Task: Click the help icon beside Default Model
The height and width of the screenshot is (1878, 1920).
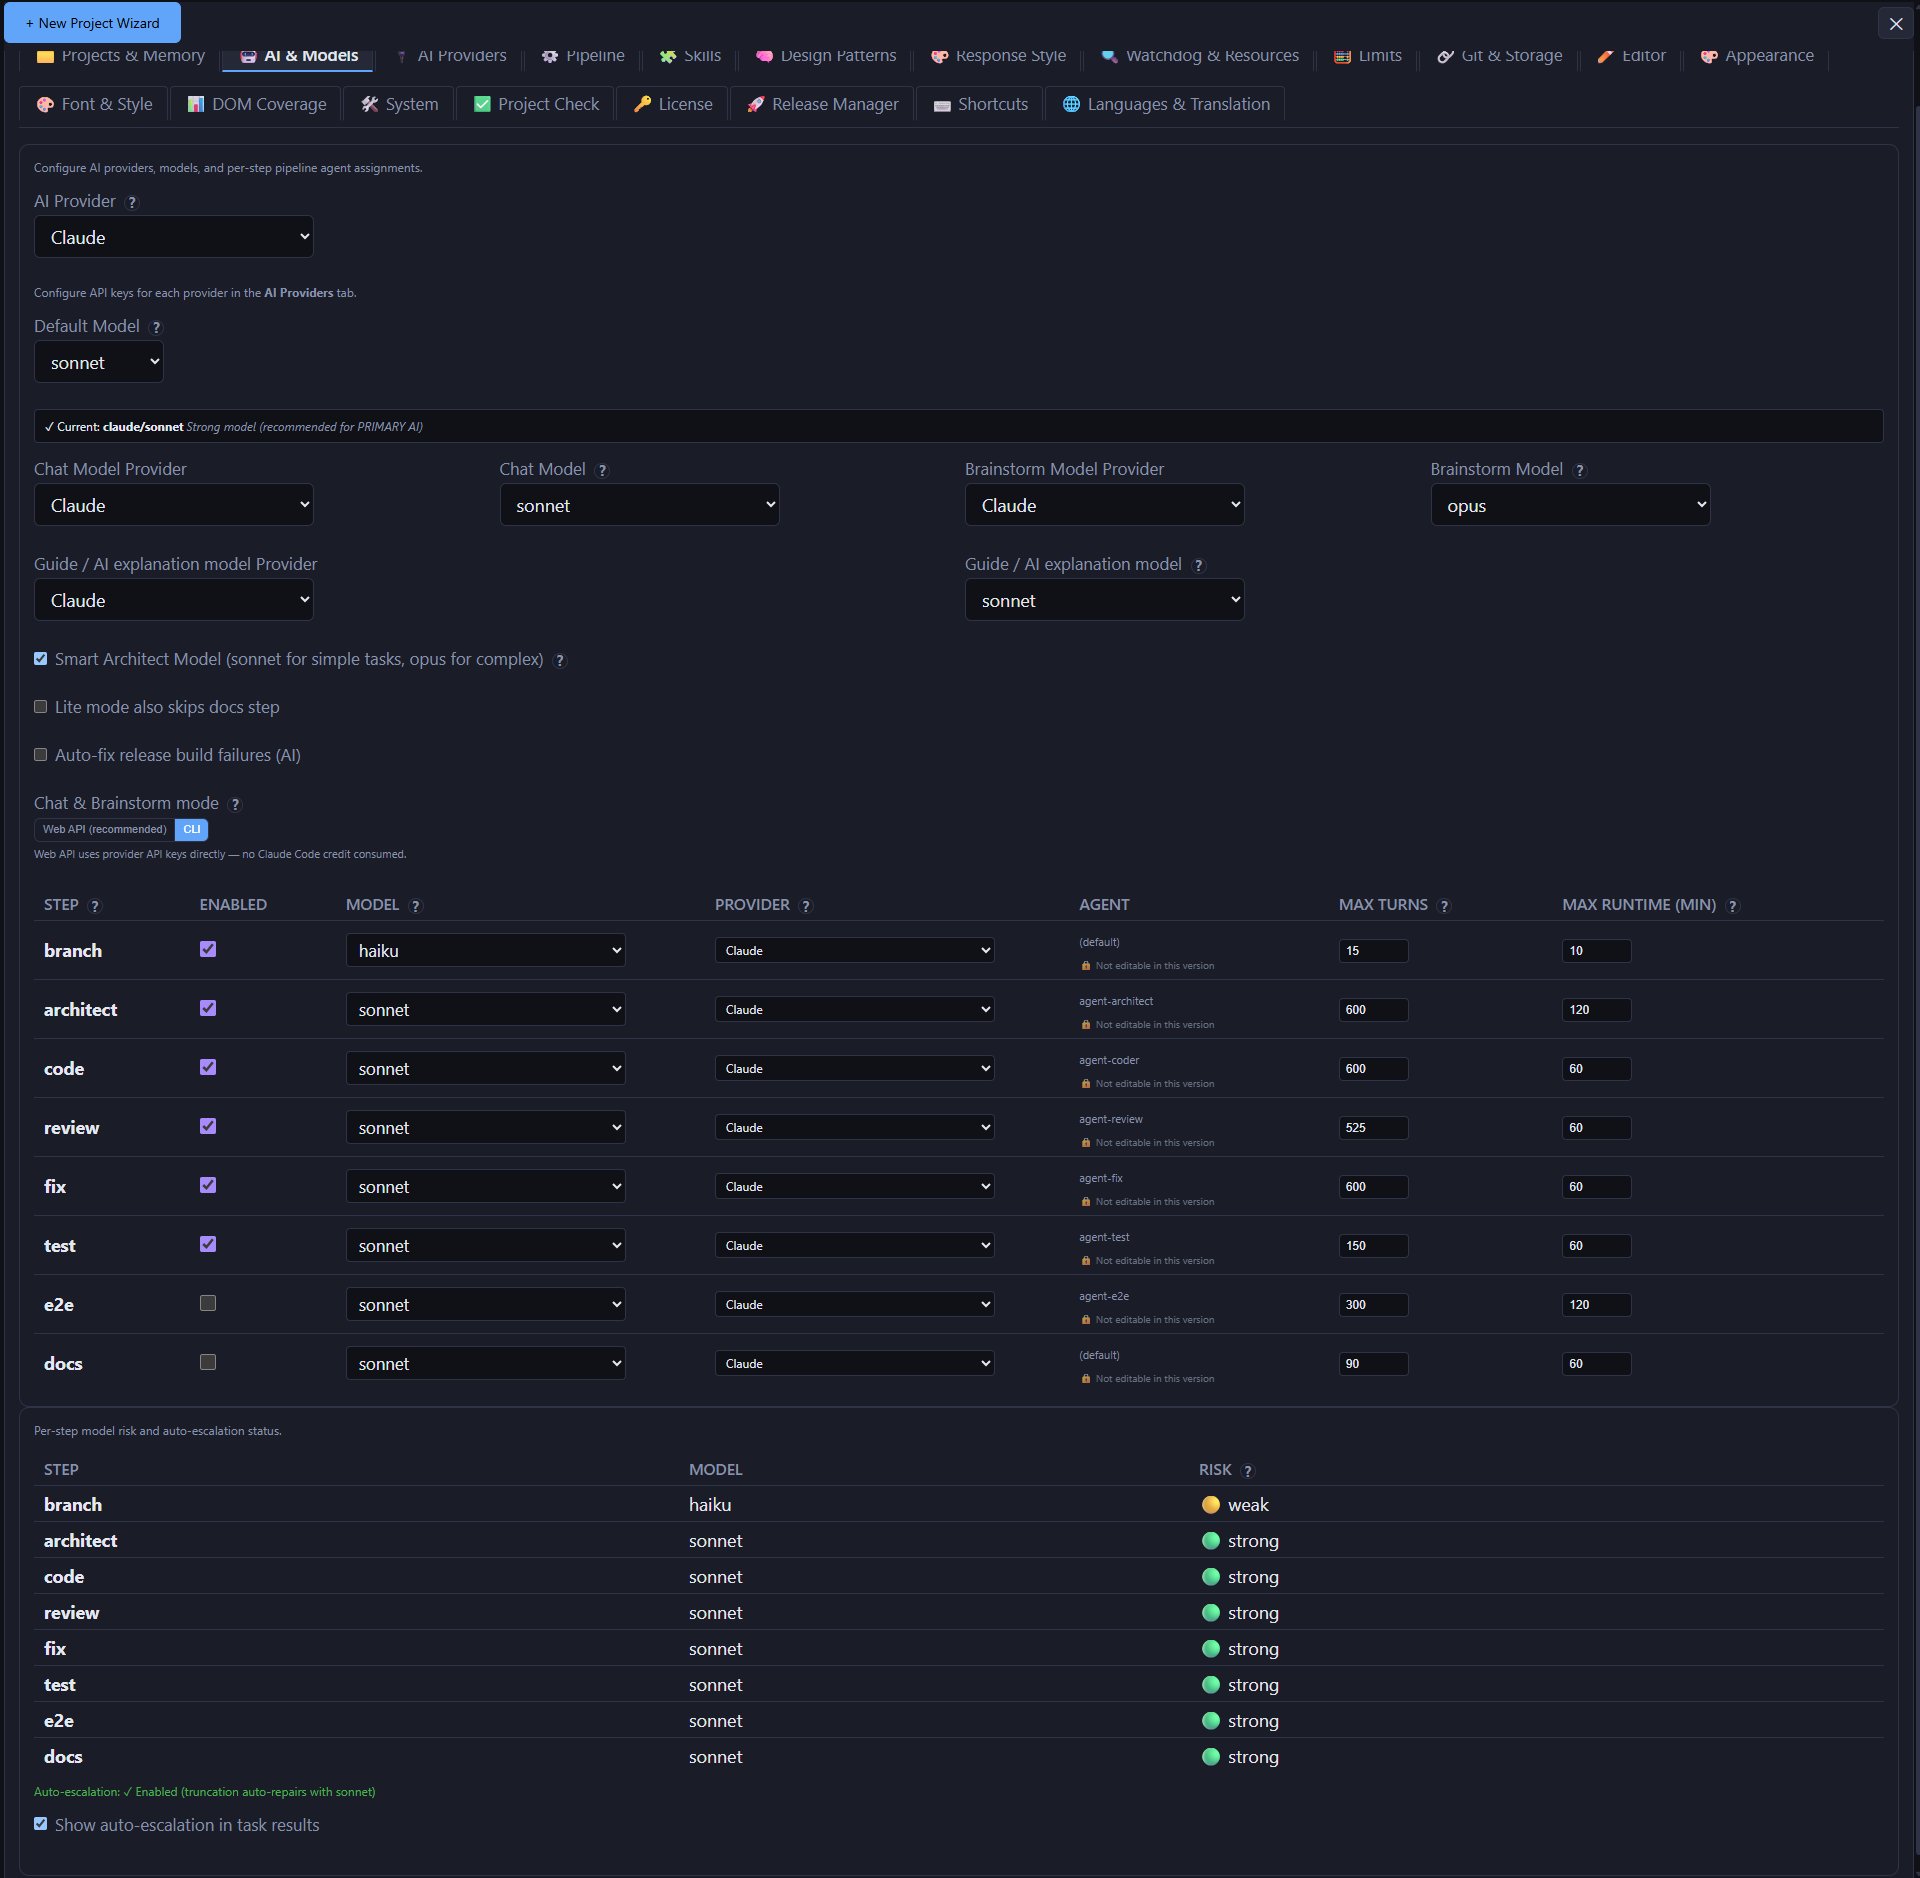Action: (156, 327)
